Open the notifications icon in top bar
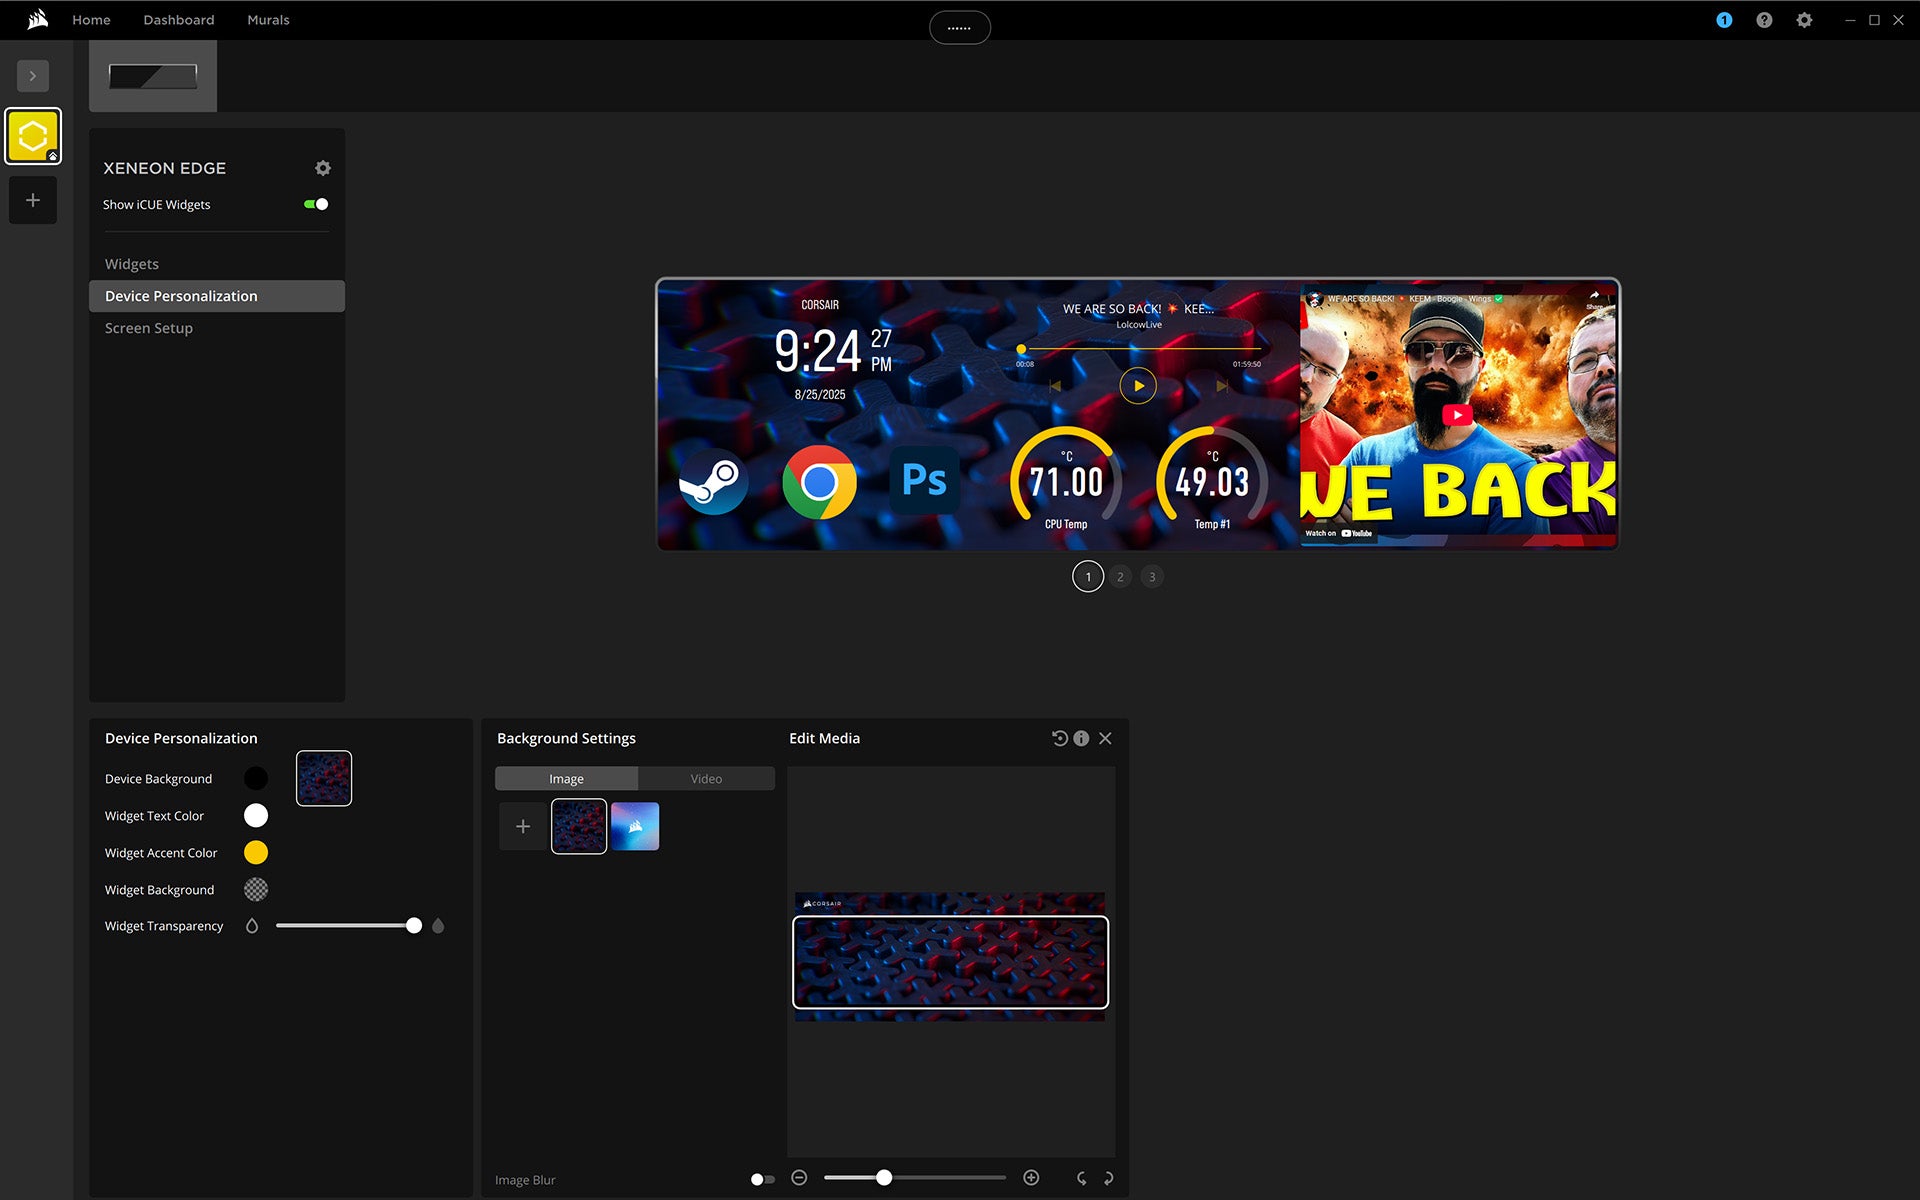 pyautogui.click(x=1724, y=20)
